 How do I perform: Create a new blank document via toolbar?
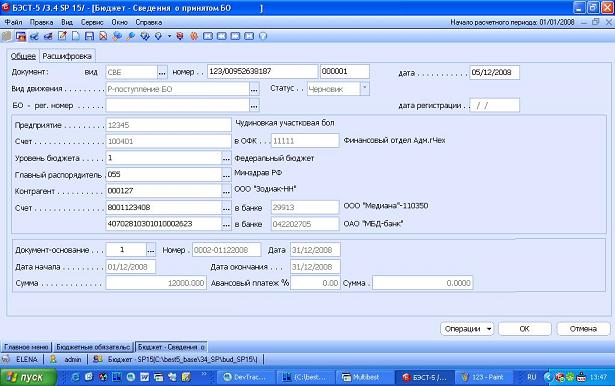76,36
